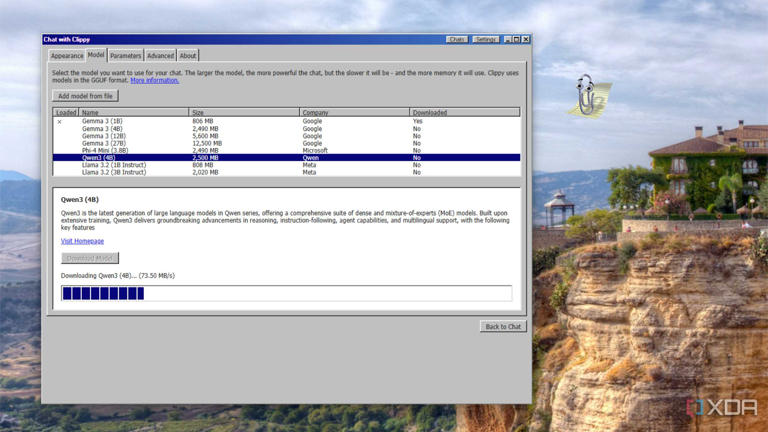Click the loaded X mark for Gemma 3 (1B)
Screen dimensions: 768x432
[59, 121]
